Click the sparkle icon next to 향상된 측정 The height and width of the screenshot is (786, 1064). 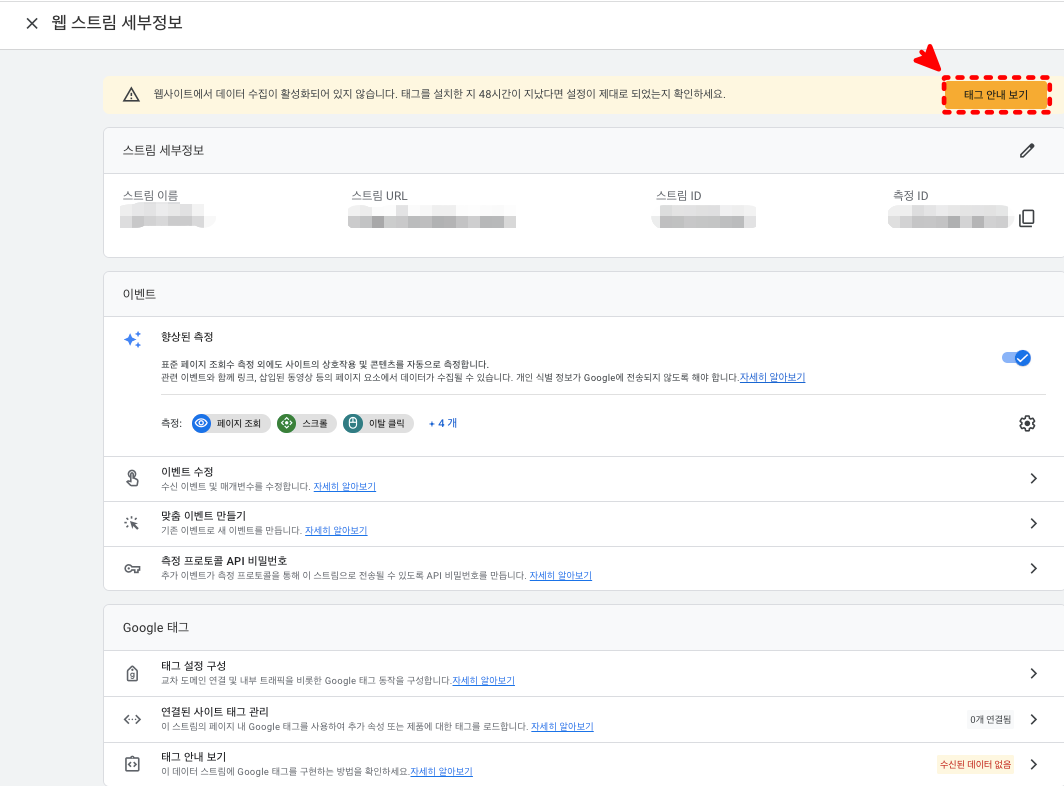[x=131, y=340]
